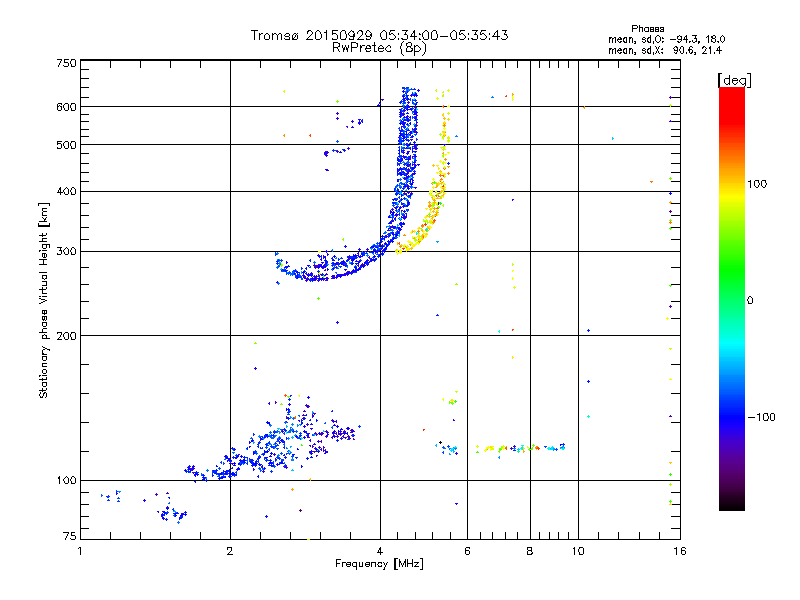Click the 'RwPretec (8p)' subtitle

[x=379, y=48]
